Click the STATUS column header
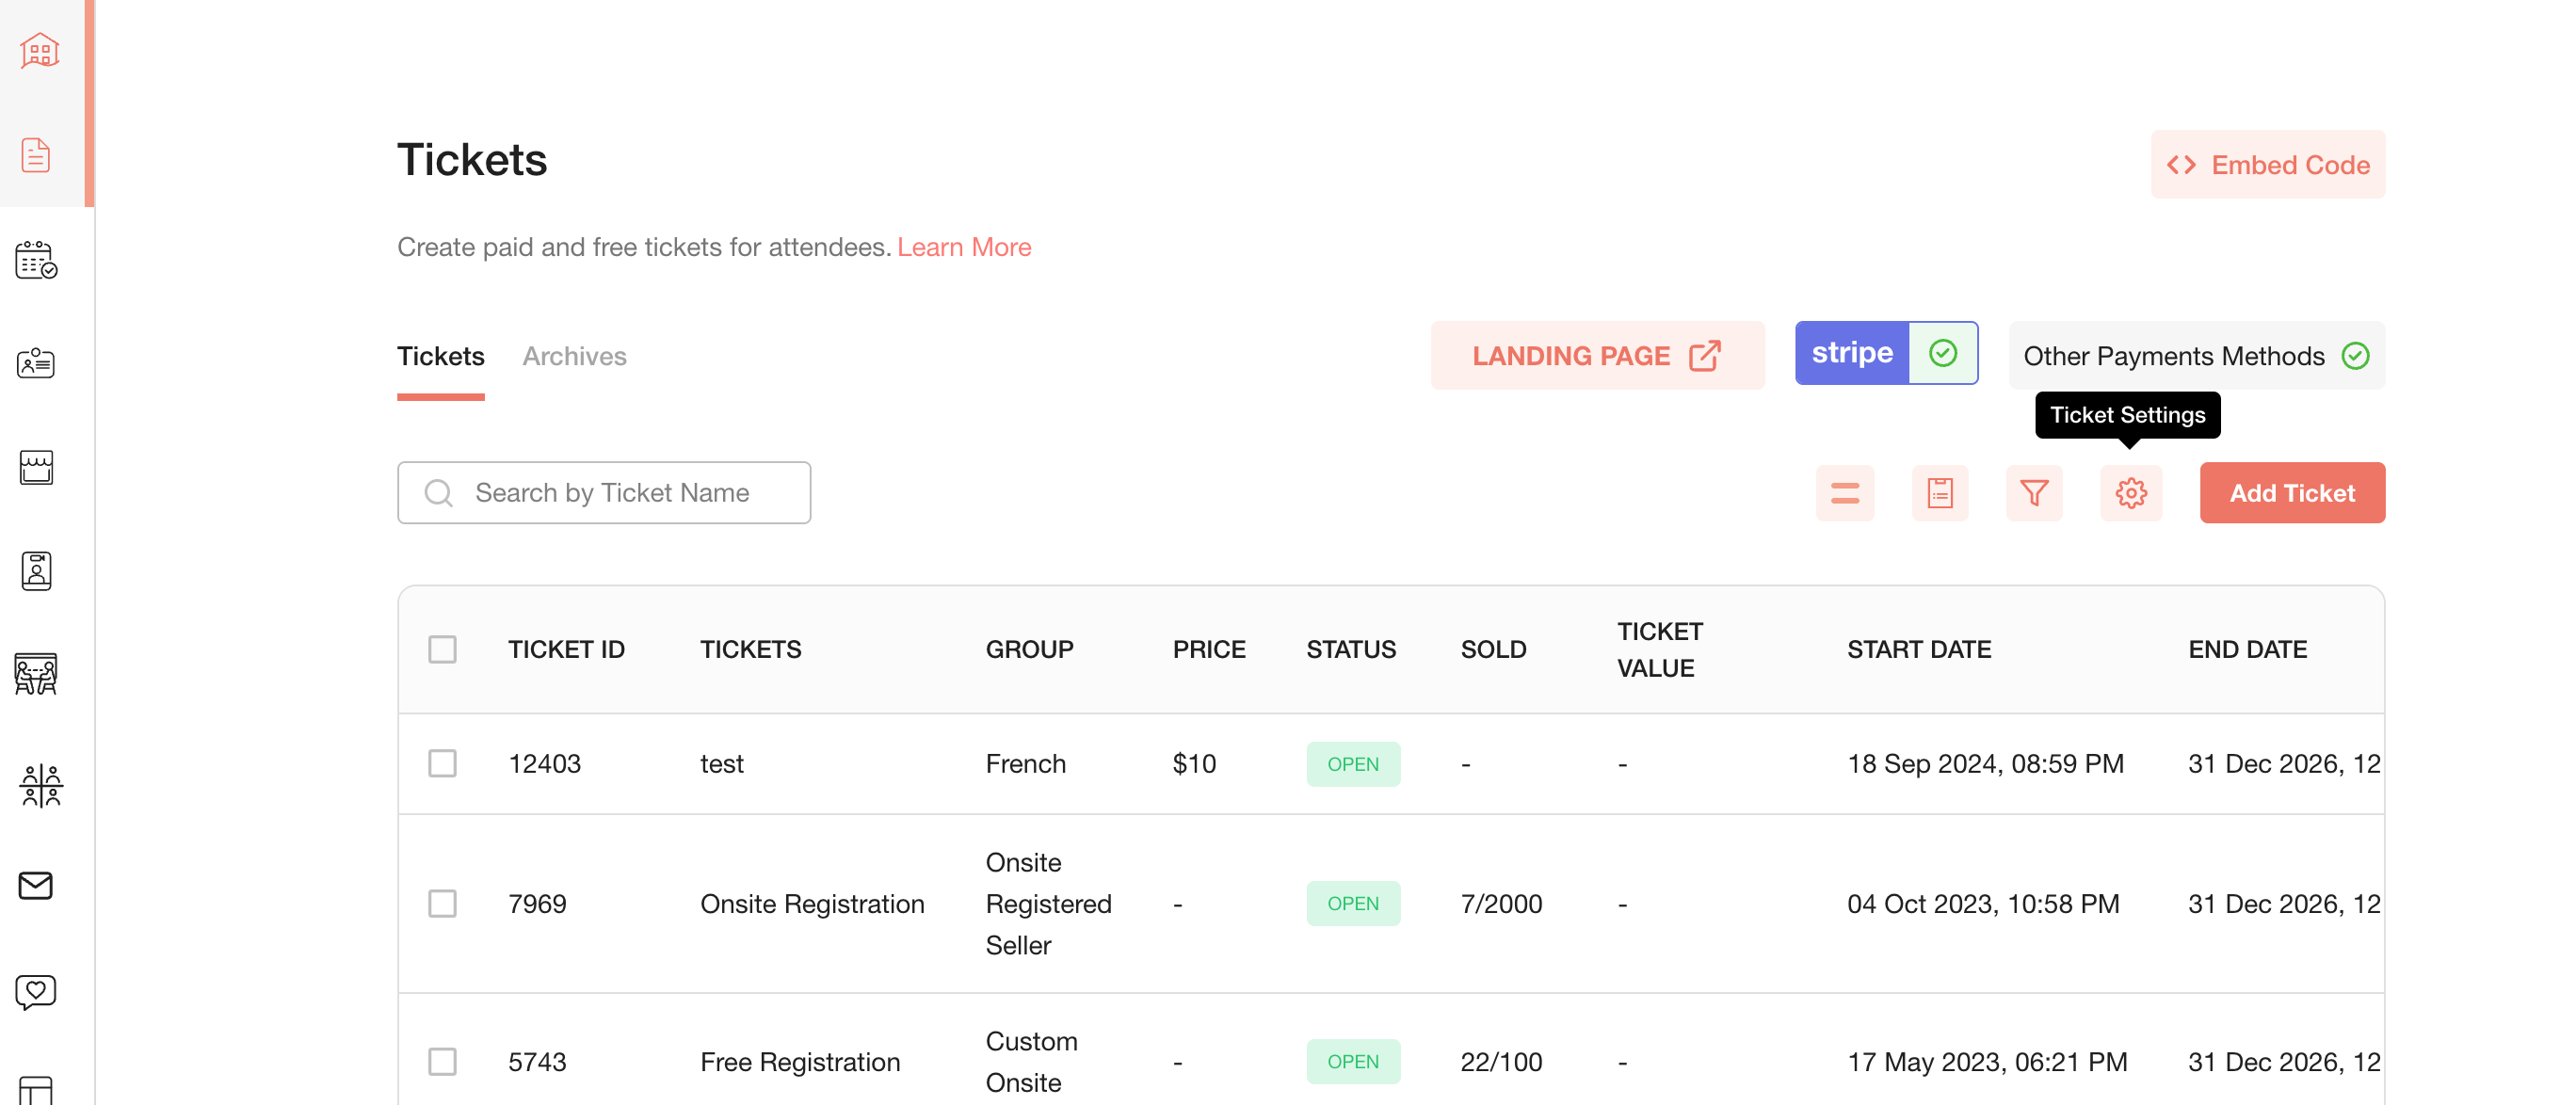The width and height of the screenshot is (2576, 1105). pyautogui.click(x=1351, y=649)
